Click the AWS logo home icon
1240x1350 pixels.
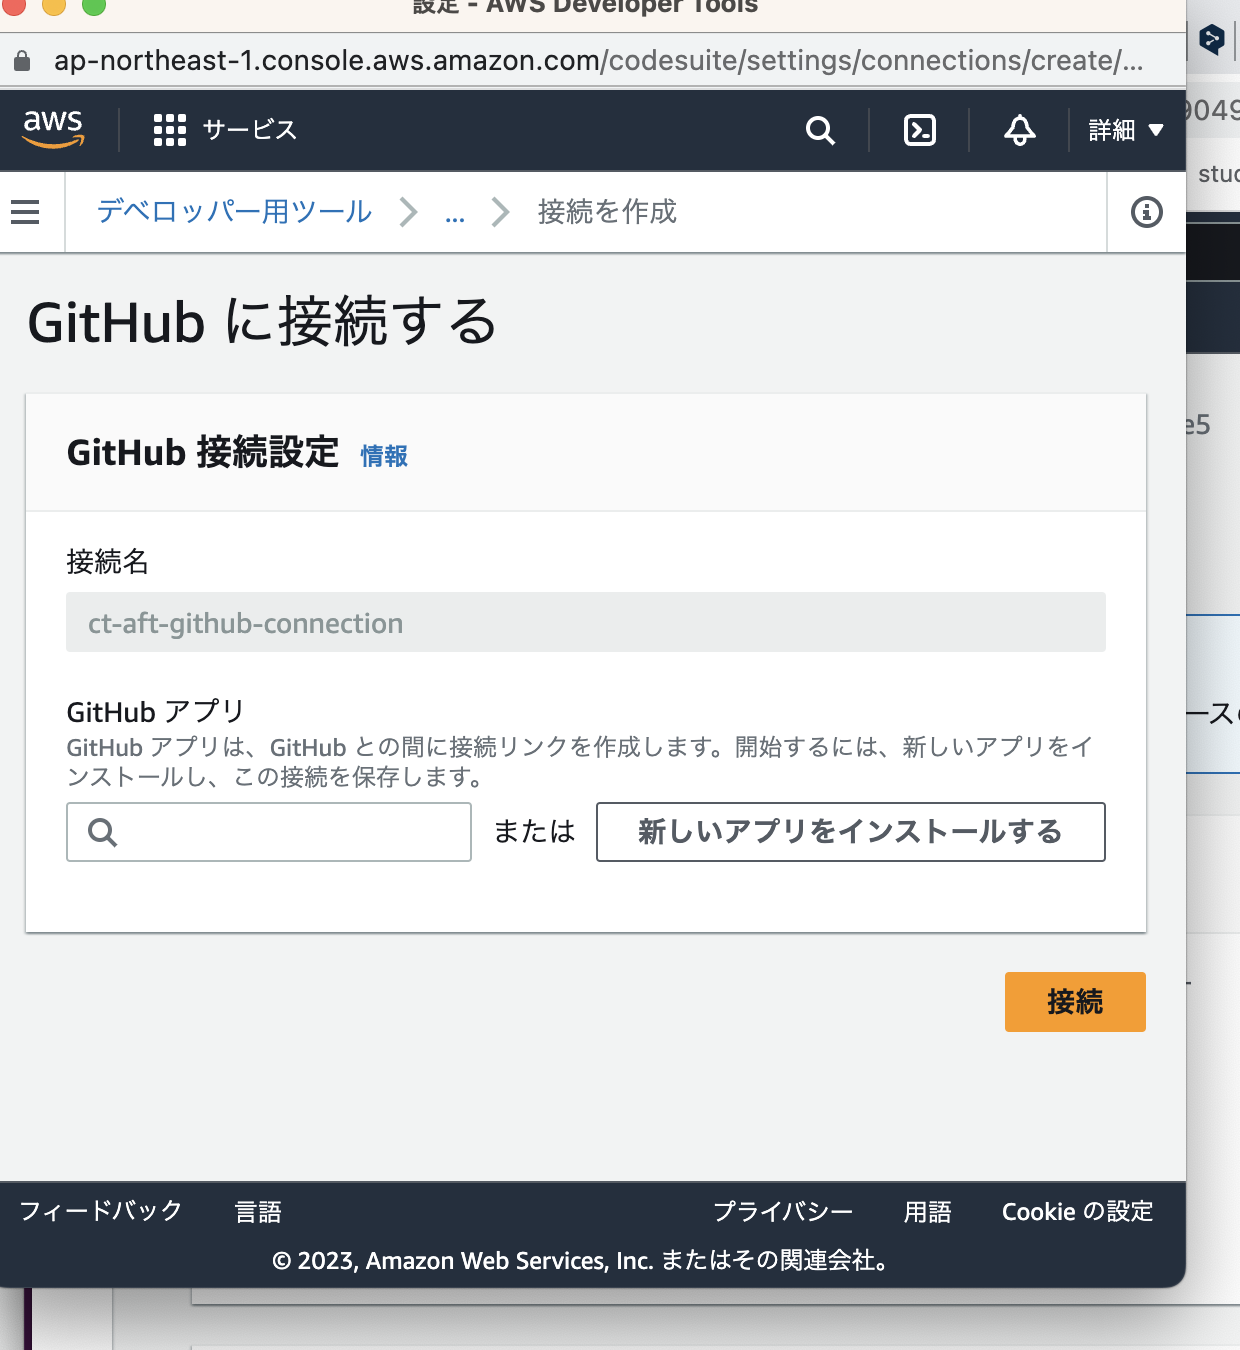click(x=53, y=130)
